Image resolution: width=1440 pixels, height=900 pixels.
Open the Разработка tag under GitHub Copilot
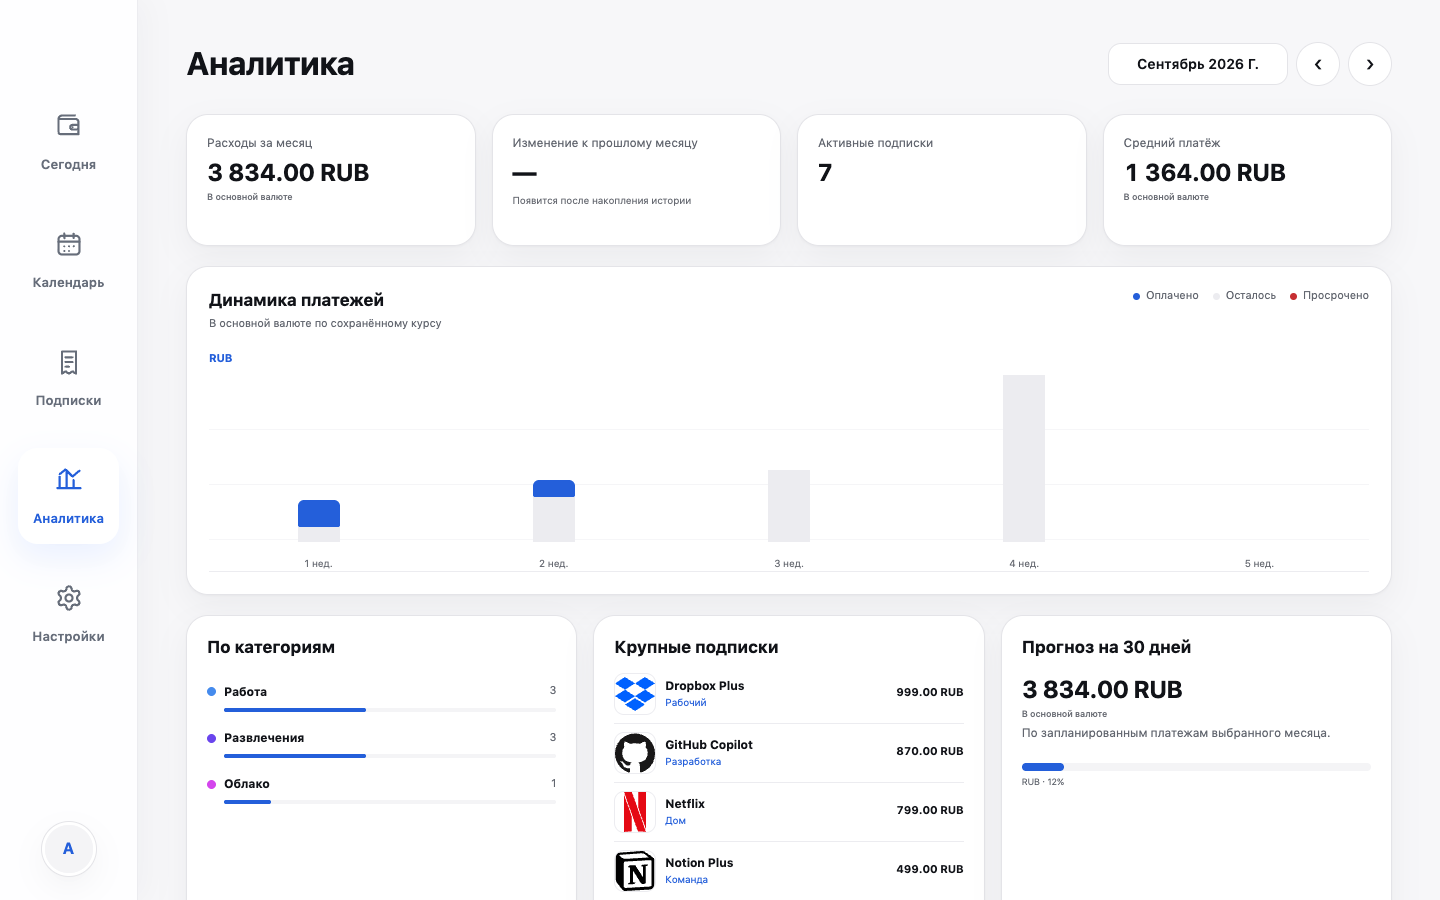693,762
